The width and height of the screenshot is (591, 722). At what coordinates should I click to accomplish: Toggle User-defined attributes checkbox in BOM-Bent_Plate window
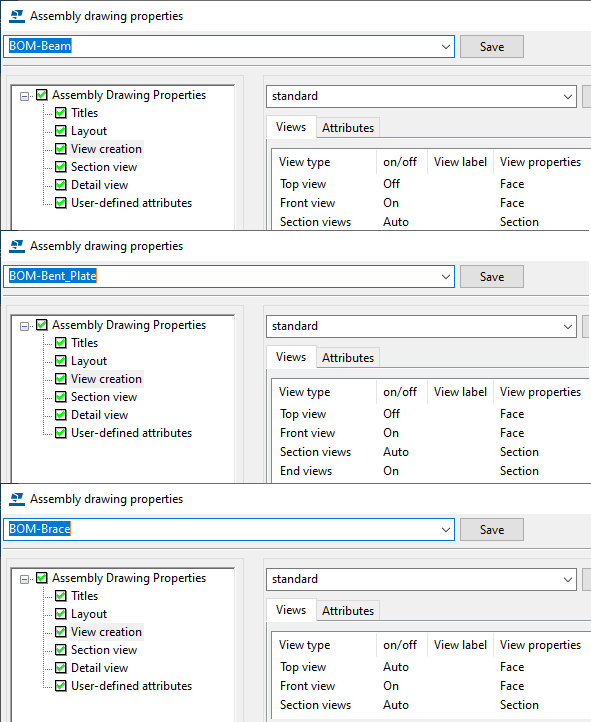(61, 433)
